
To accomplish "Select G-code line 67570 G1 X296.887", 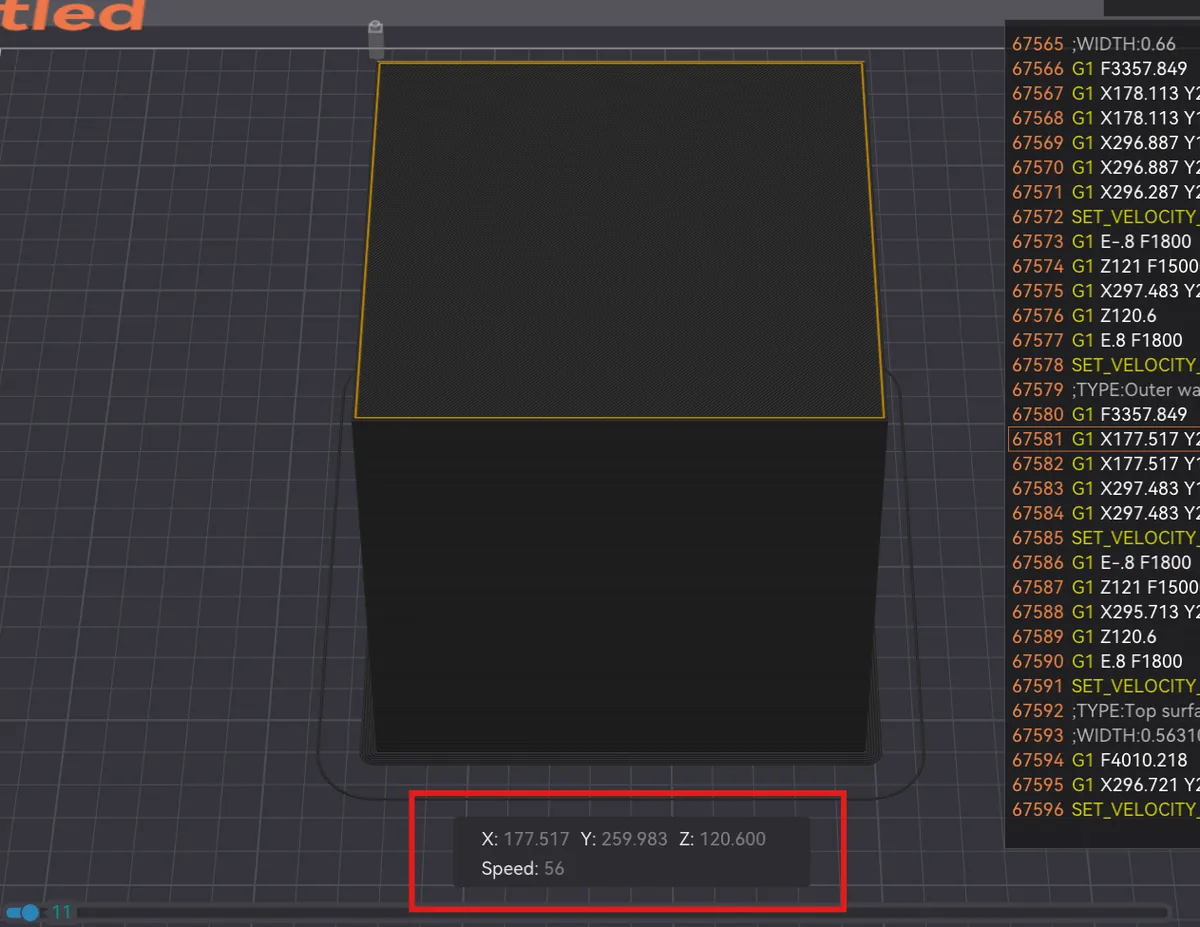I will (1104, 168).
